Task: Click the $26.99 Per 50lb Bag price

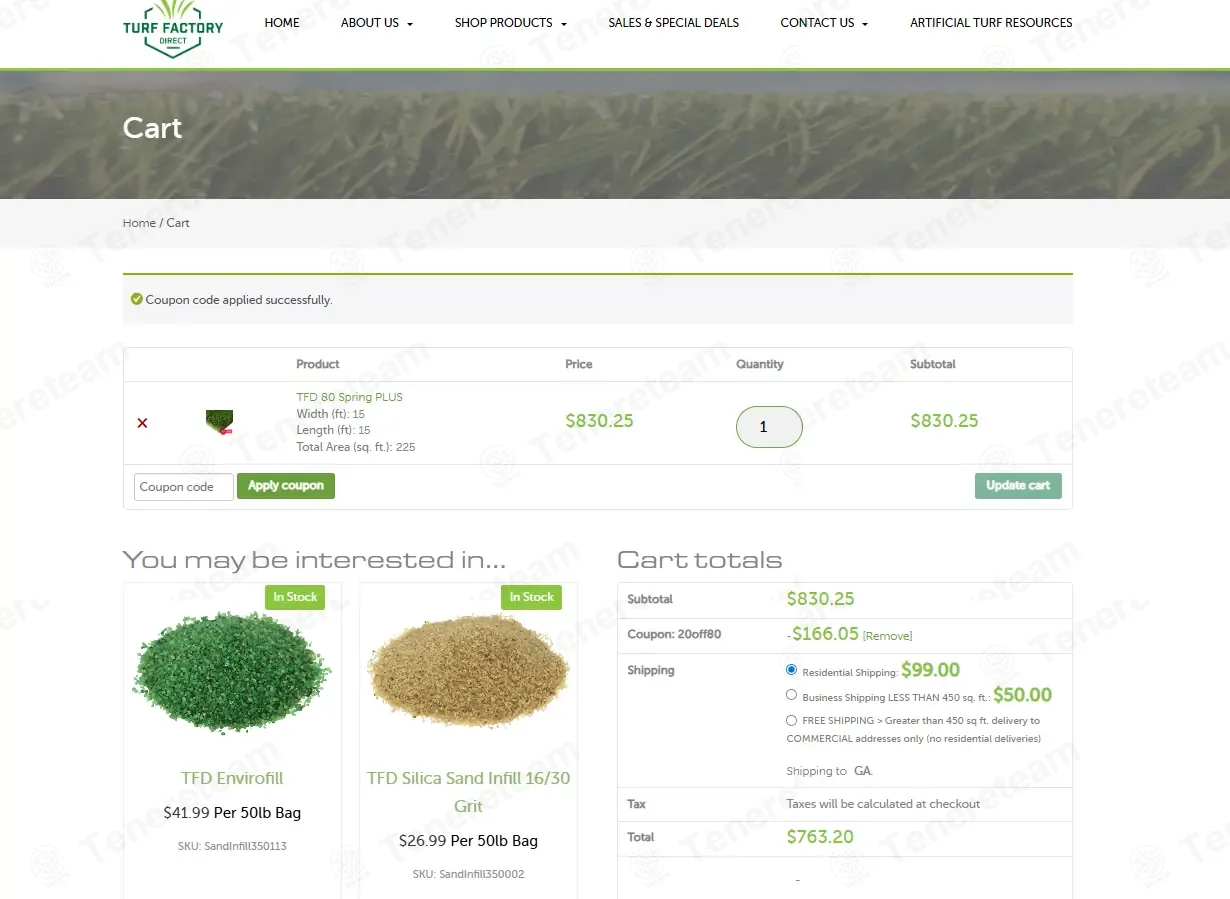Action: coord(468,841)
